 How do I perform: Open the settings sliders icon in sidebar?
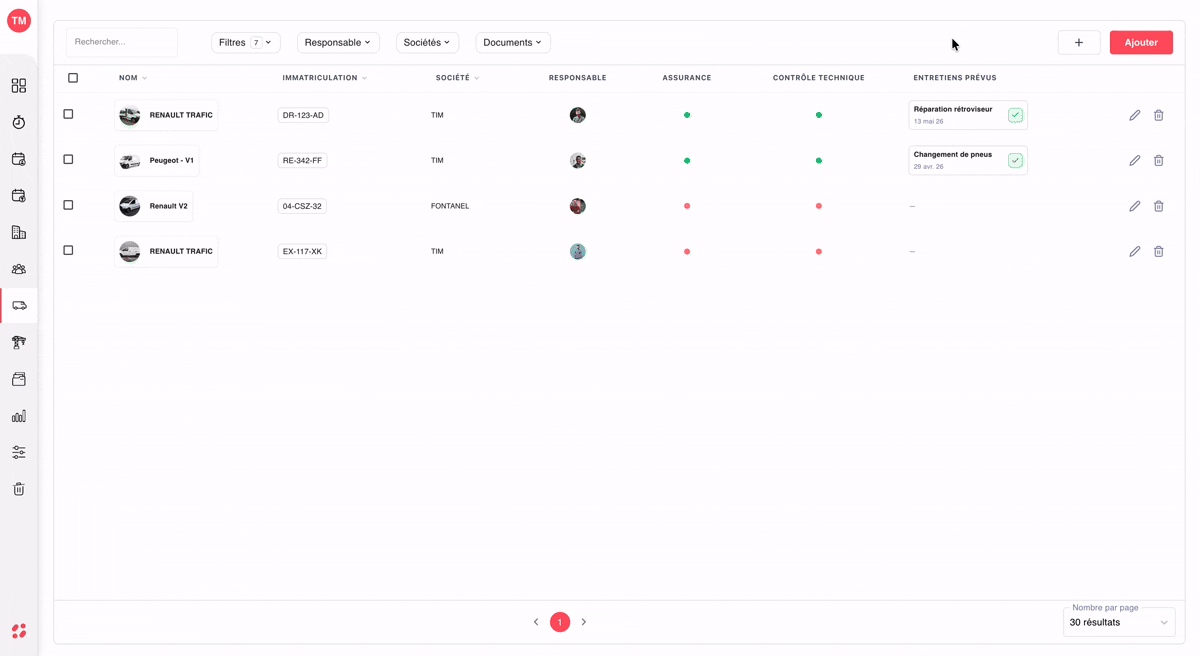(18, 452)
